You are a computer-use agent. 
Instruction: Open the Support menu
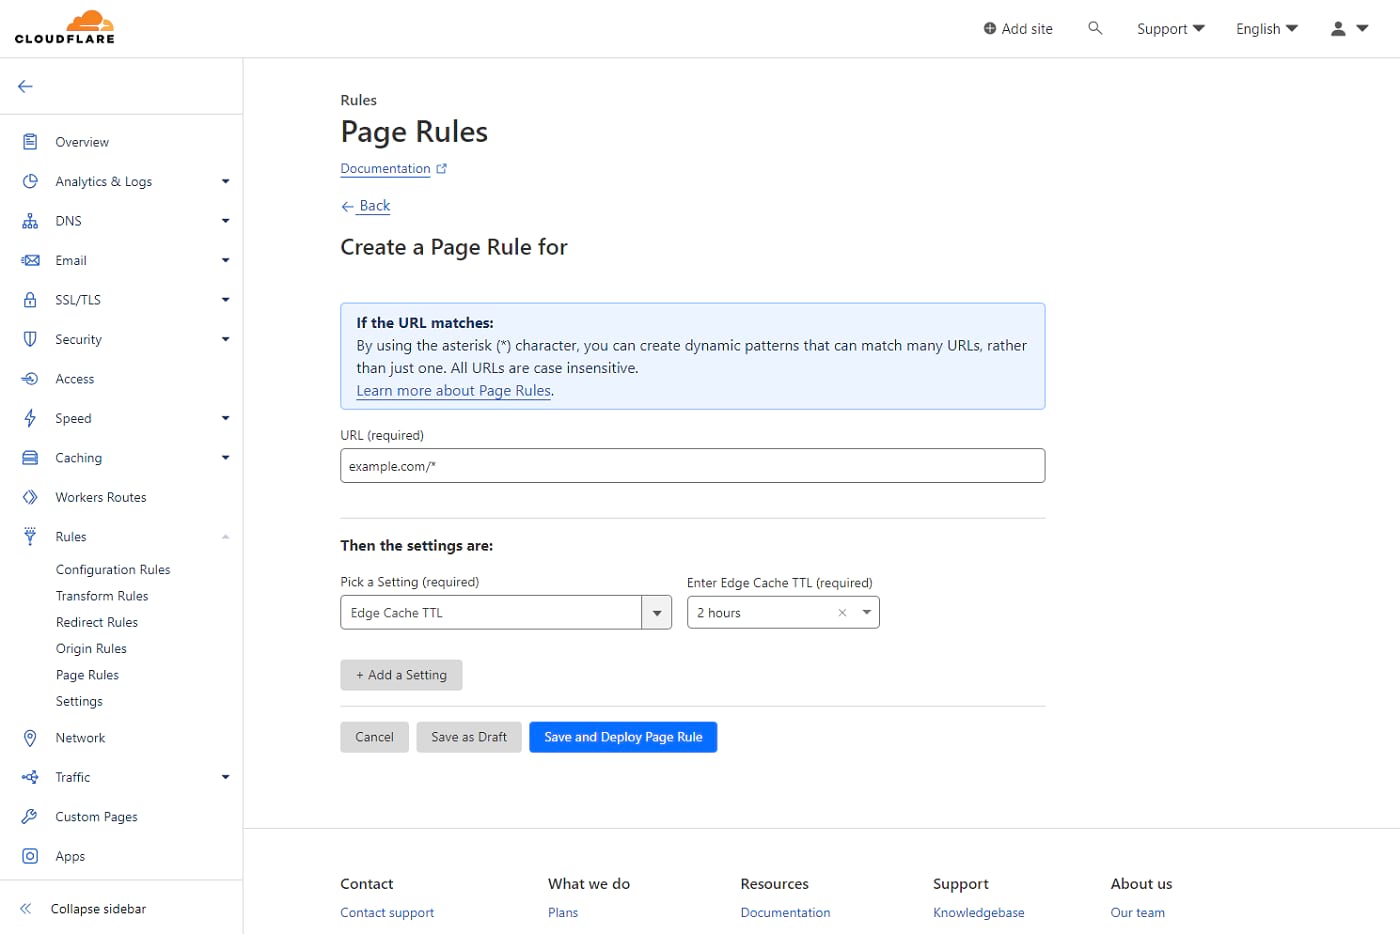point(1169,29)
